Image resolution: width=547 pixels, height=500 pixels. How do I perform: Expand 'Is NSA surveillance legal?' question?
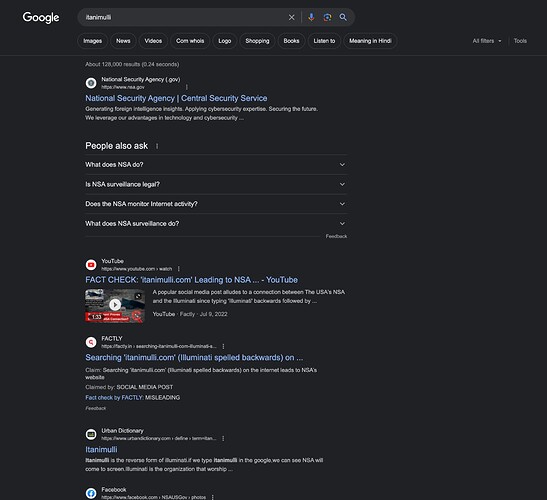pos(216,184)
